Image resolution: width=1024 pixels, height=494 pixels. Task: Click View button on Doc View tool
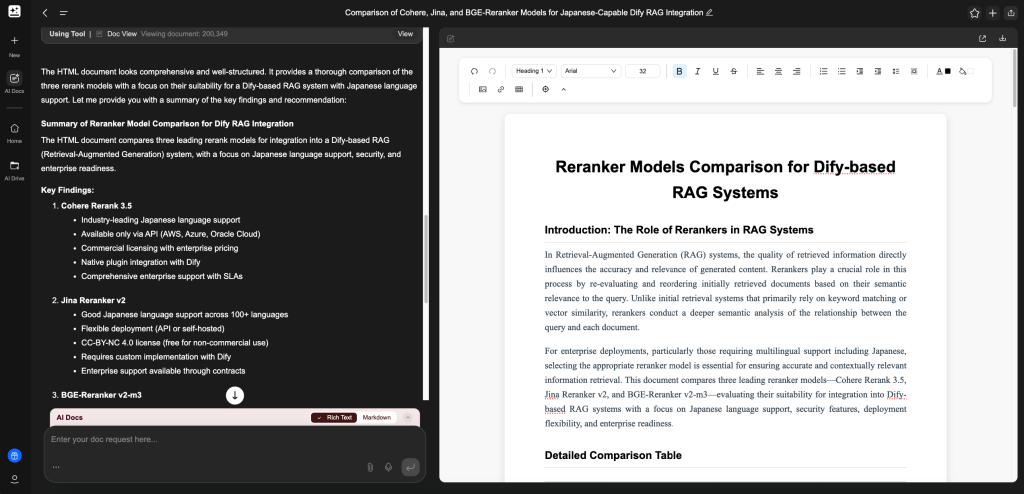tap(406, 34)
